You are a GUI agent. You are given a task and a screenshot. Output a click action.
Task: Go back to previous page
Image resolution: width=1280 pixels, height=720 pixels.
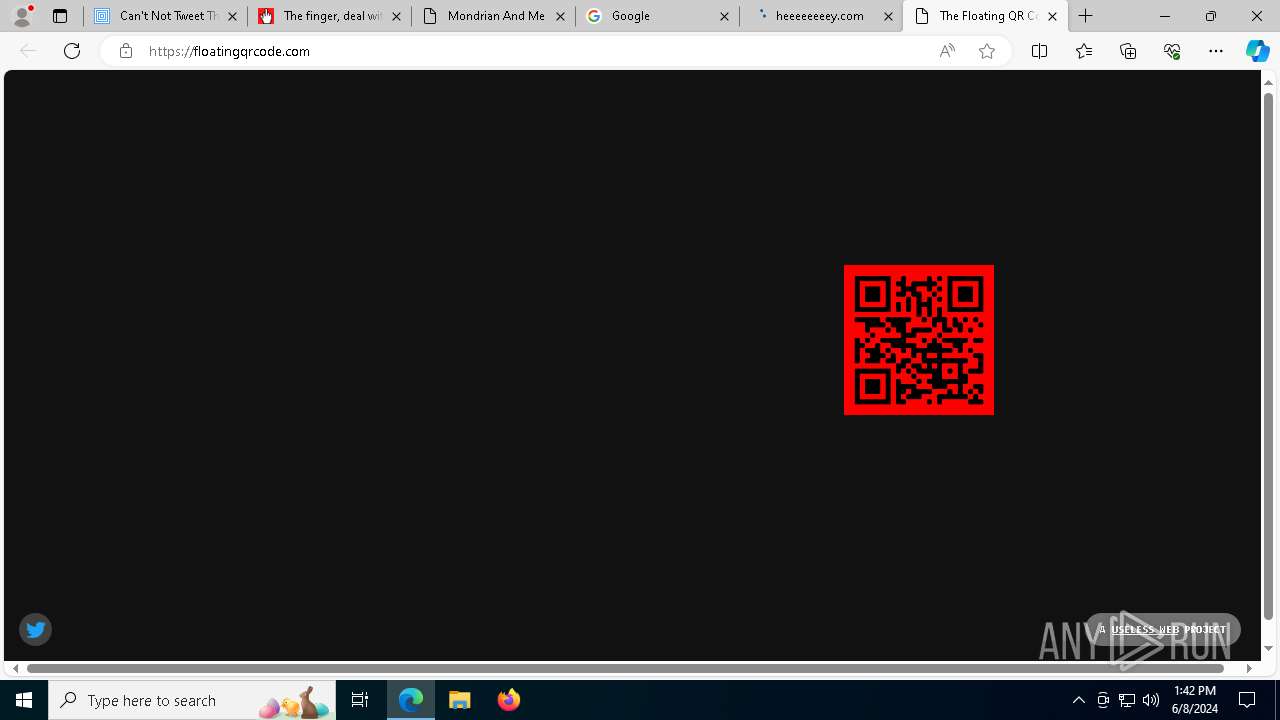[28, 51]
